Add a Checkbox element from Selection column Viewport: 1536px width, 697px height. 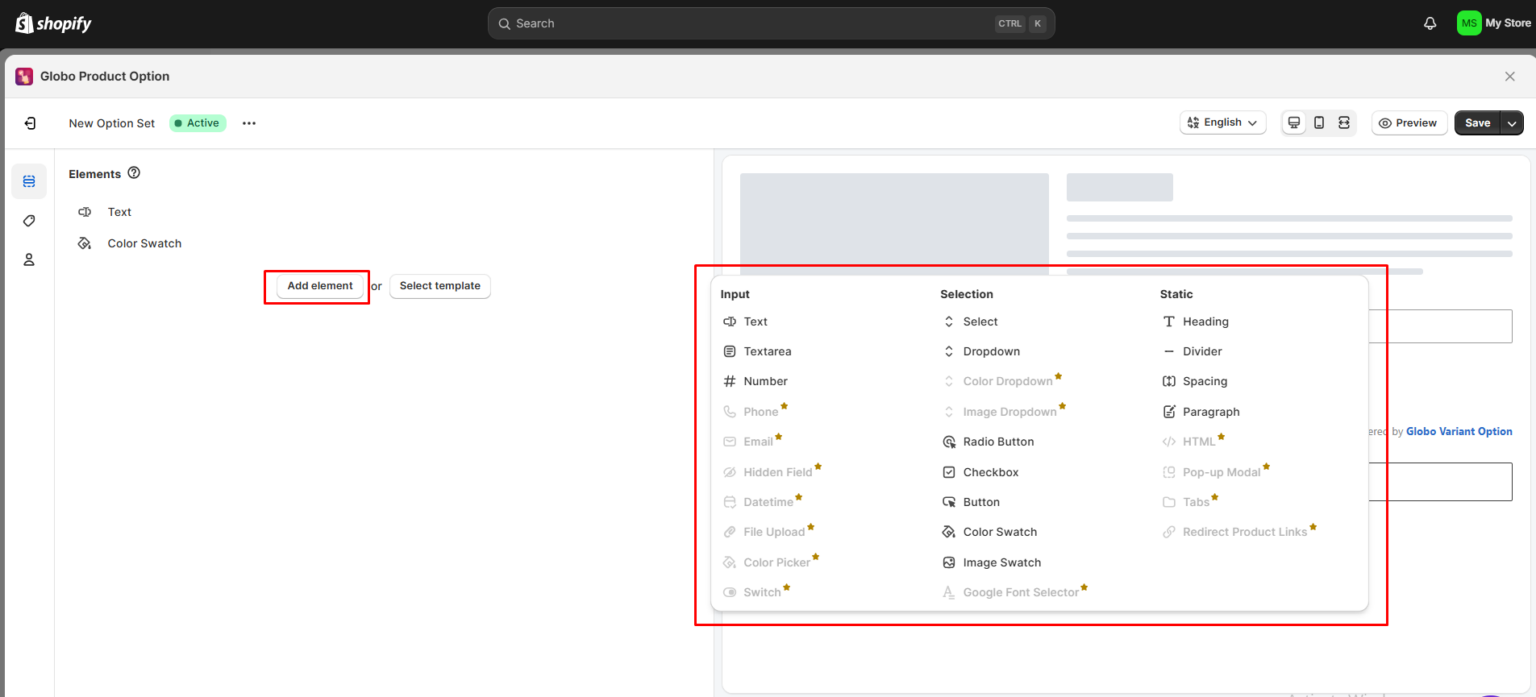tap(990, 471)
